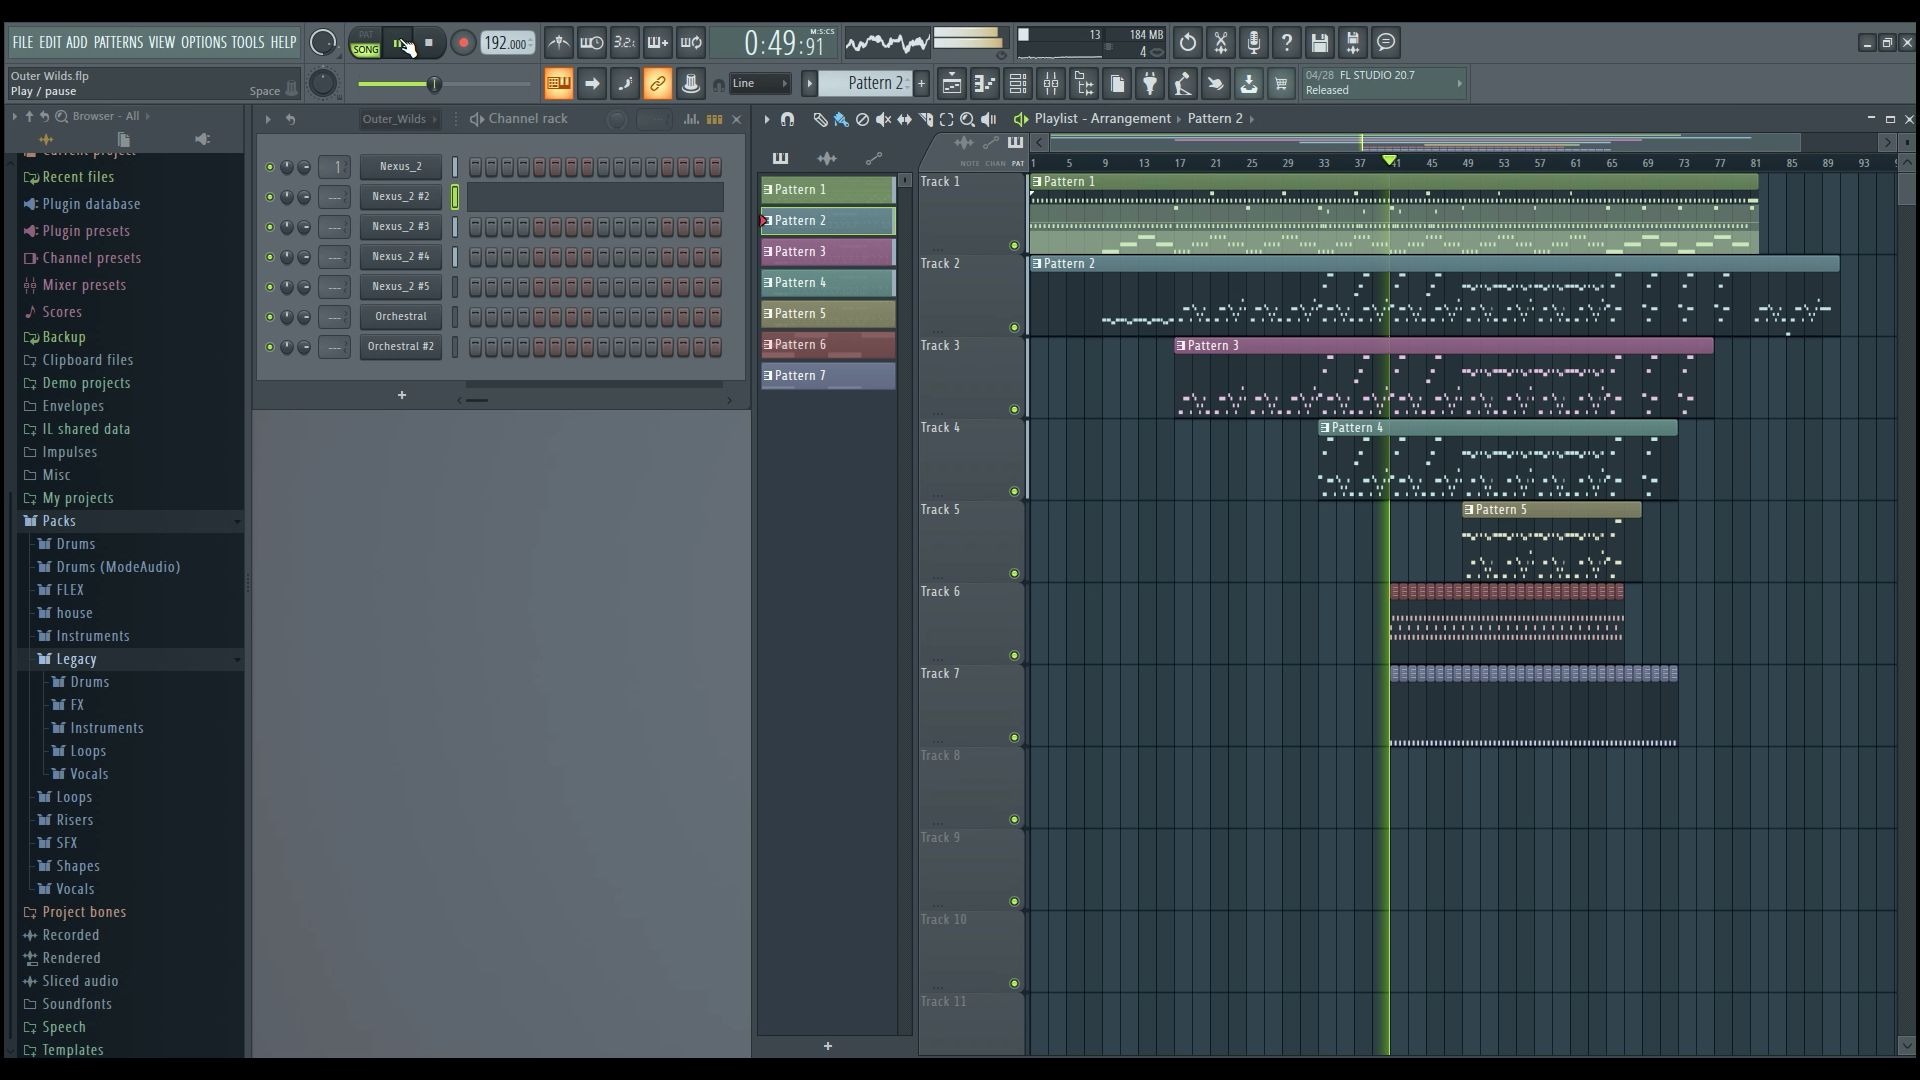The image size is (1920, 1080).
Task: Select the Paint brush tool in playlist
Action: coord(841,119)
